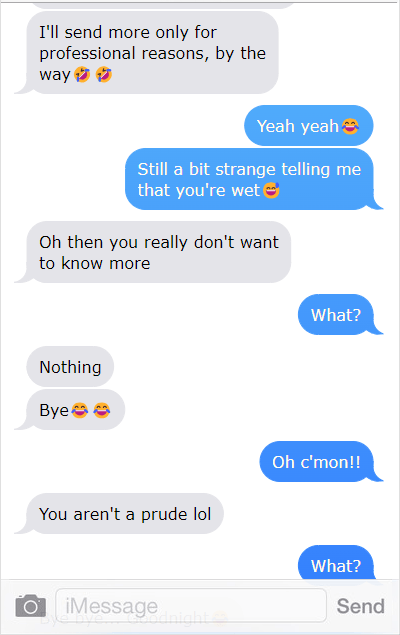The width and height of the screenshot is (400, 635).
Task: Click the second rolling-laugh emoji after 'way'
Action: click(104, 75)
